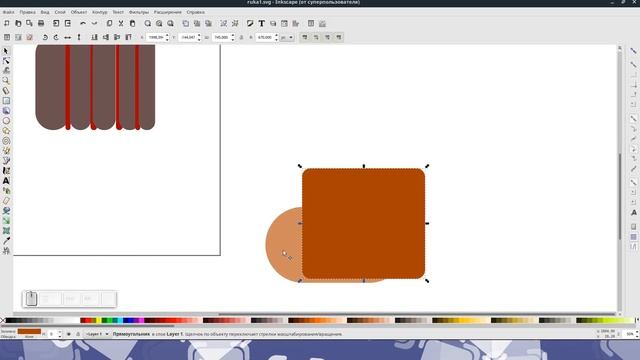640x360 pixels.
Task: Click the height value input field
Action: (x=264, y=37)
